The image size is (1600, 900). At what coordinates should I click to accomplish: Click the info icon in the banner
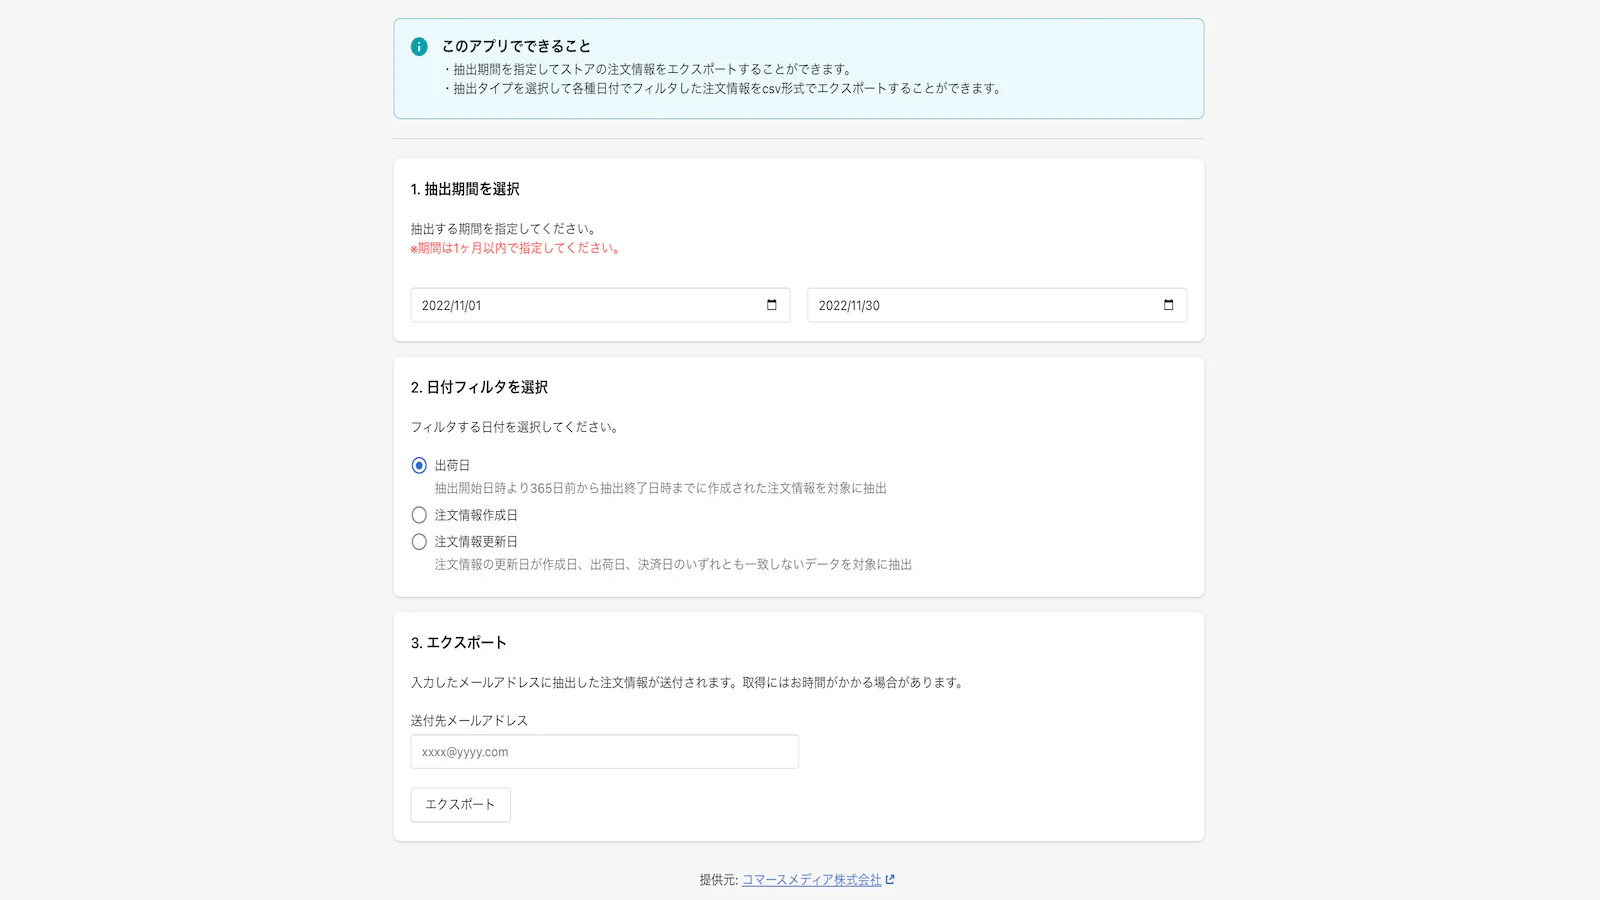419,46
